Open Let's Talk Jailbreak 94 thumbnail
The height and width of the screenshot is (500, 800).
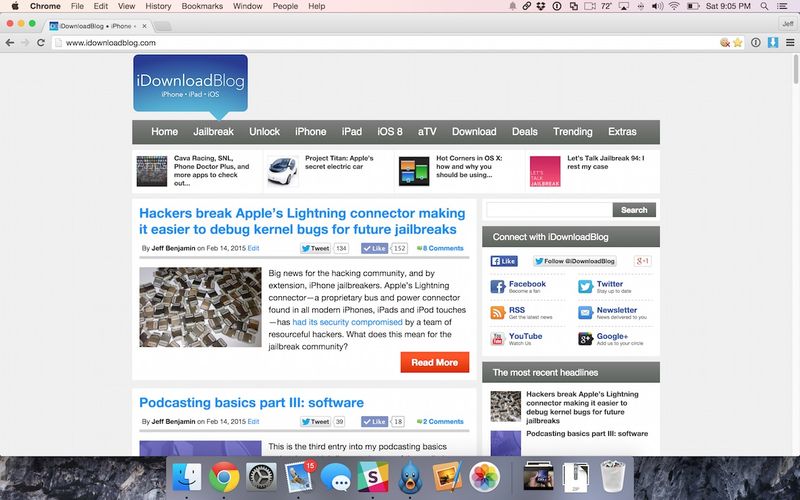(x=545, y=171)
